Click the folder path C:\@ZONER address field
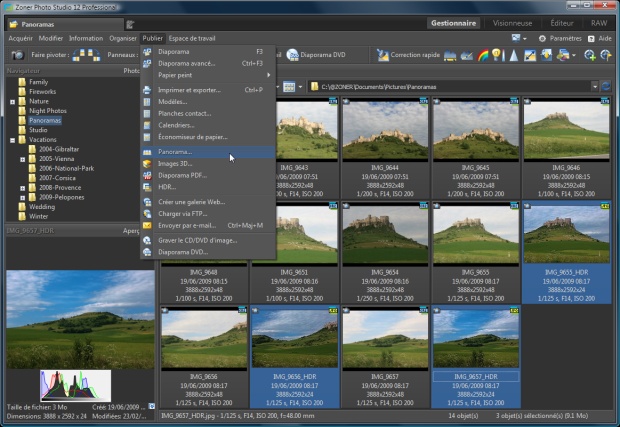The image size is (620, 427). [x=451, y=87]
